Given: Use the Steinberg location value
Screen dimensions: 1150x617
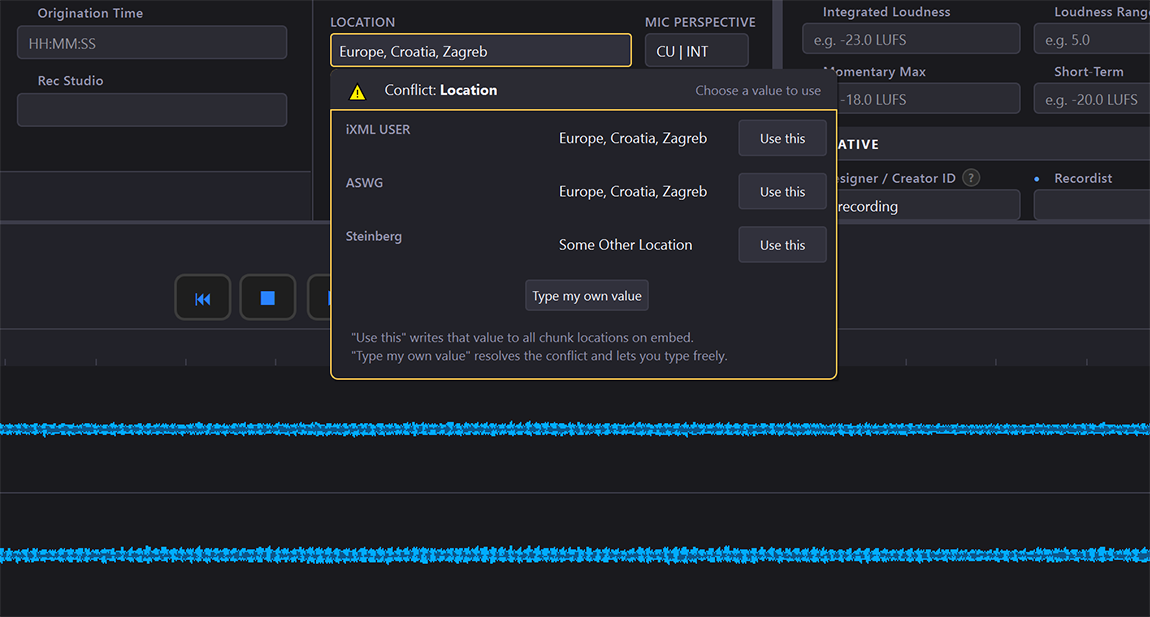Looking at the screenshot, I should pos(783,245).
